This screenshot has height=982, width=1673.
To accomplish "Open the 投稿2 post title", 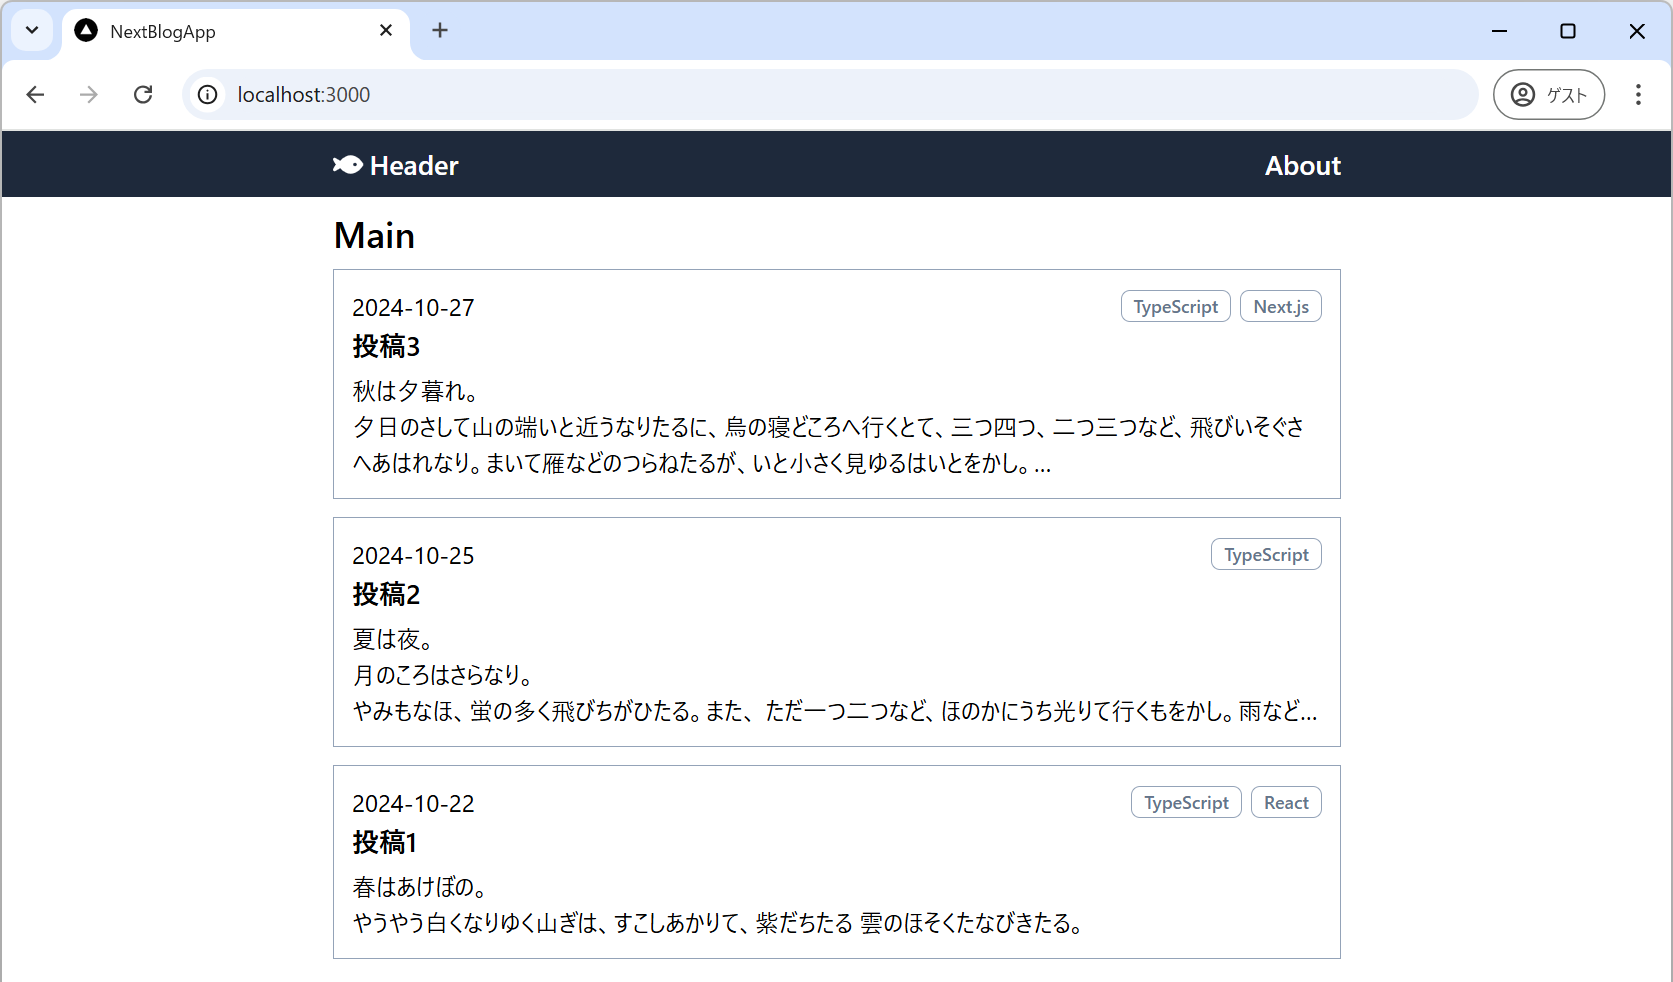I will (x=386, y=595).
